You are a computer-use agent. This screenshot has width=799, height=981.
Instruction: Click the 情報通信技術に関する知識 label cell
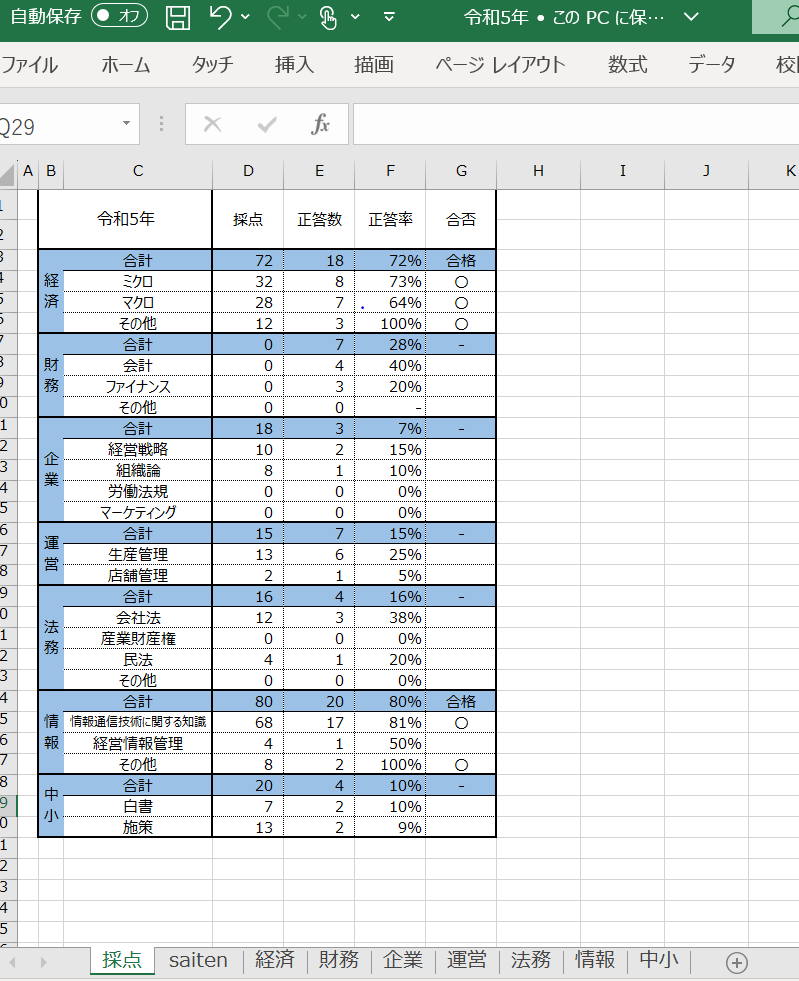coord(138,722)
